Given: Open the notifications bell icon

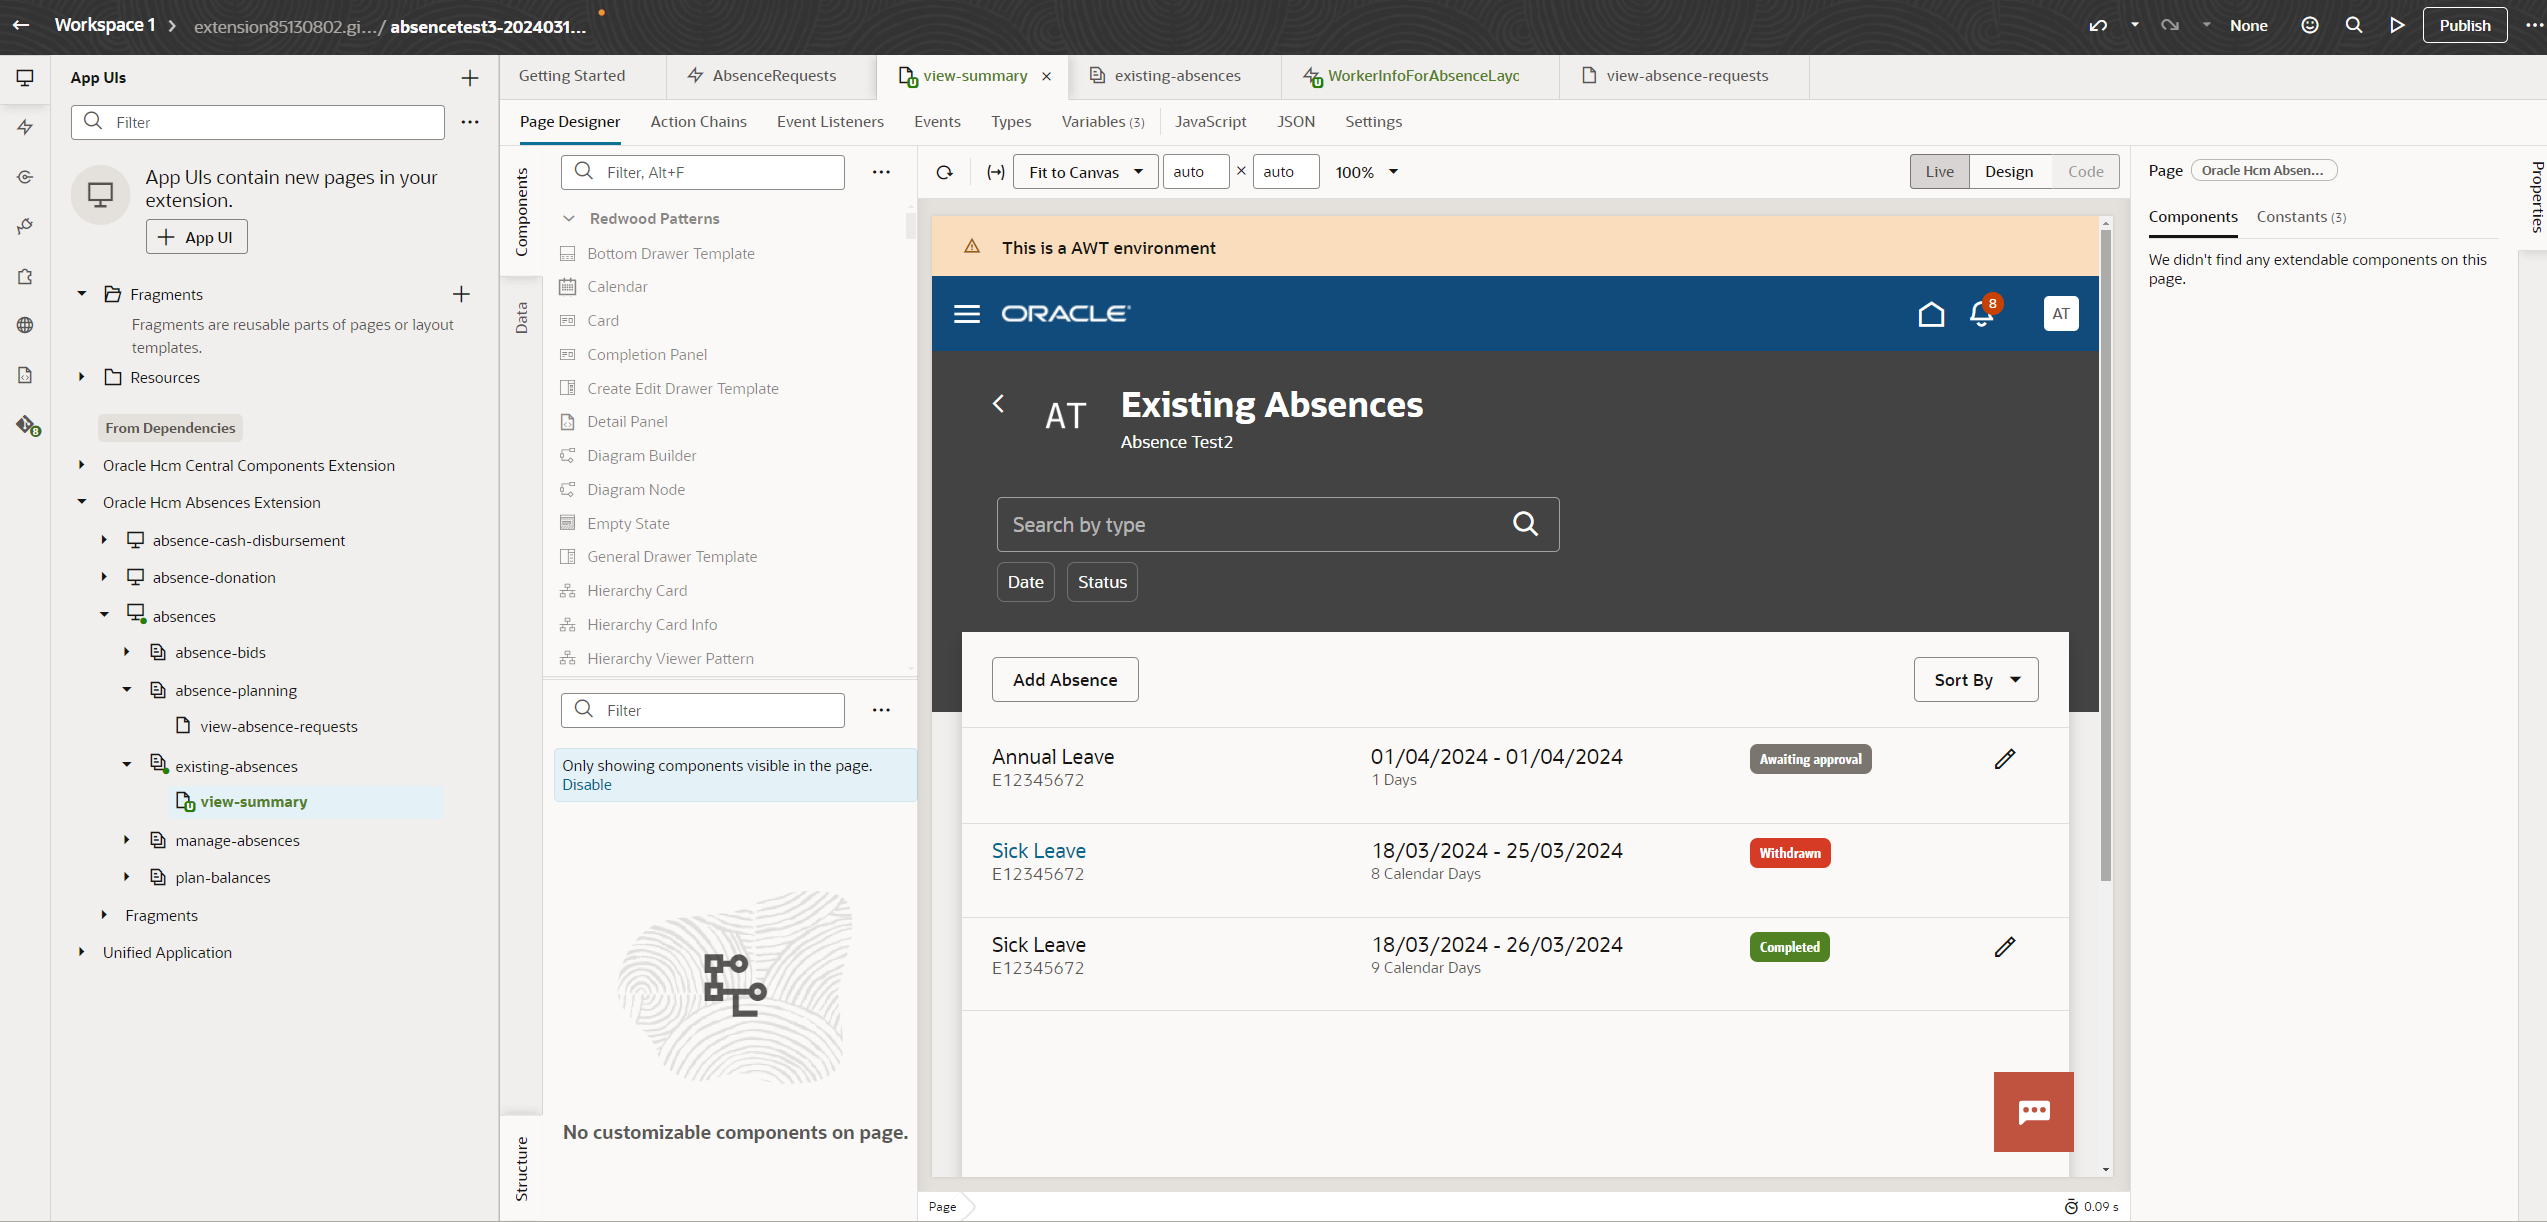Looking at the screenshot, I should [1981, 314].
